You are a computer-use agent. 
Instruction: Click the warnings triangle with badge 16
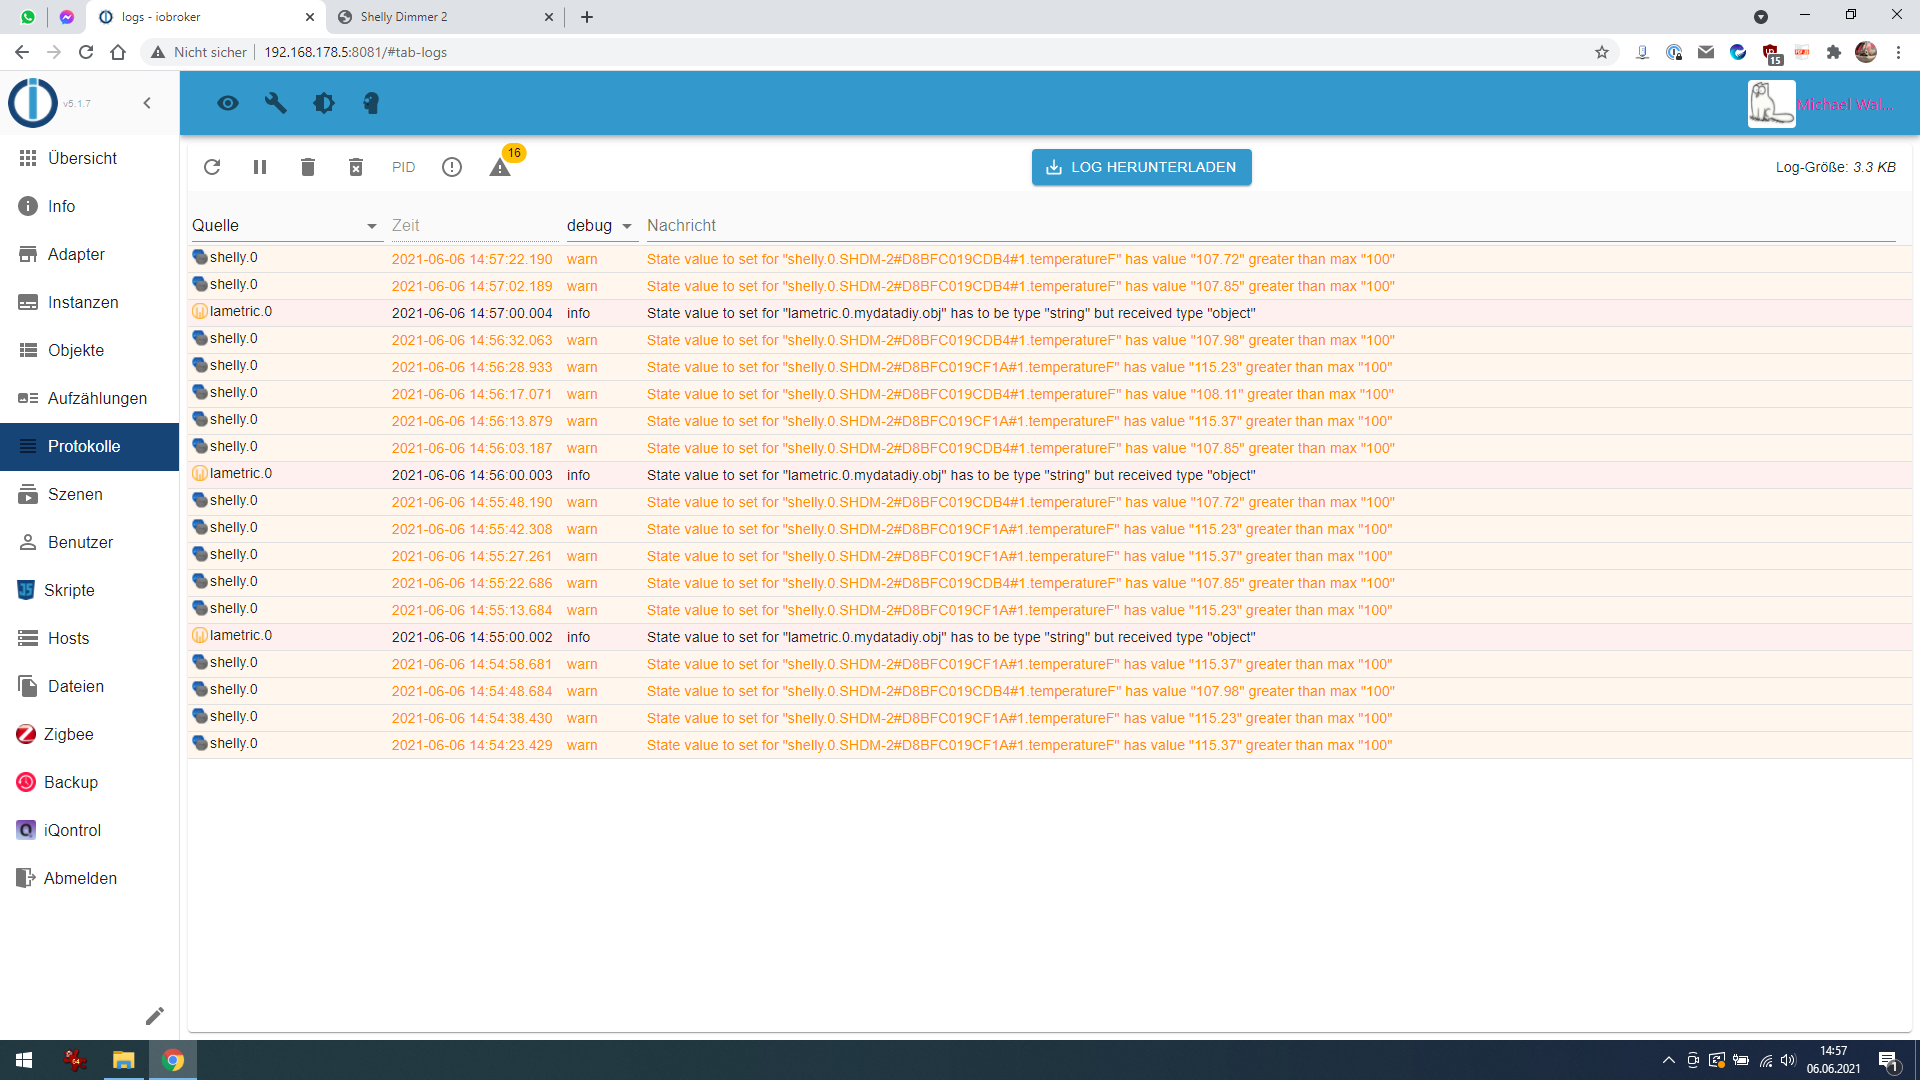pyautogui.click(x=500, y=167)
